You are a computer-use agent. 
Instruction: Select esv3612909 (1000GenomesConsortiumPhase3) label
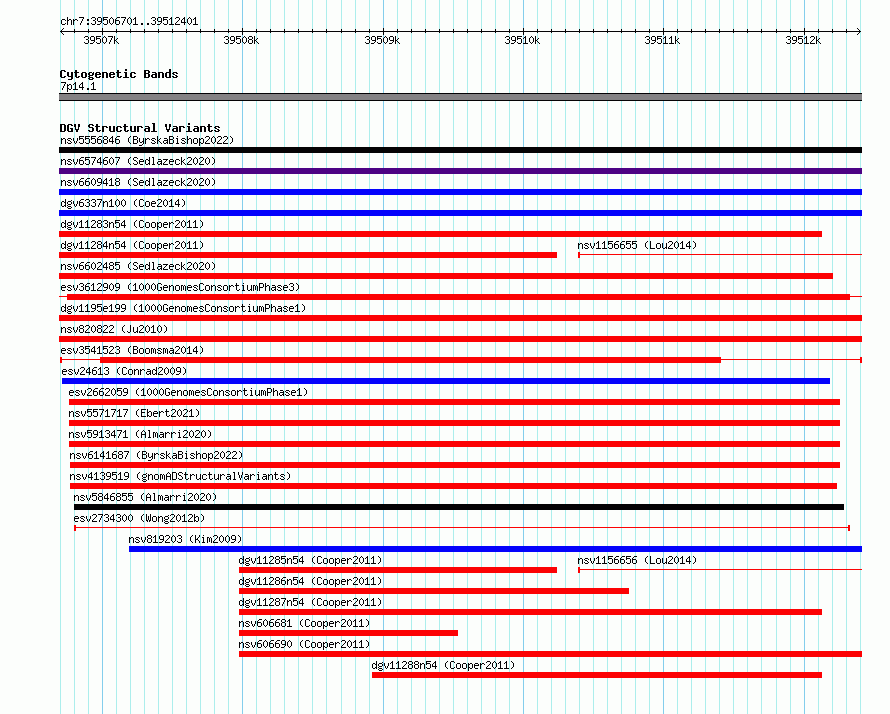pyautogui.click(x=180, y=287)
